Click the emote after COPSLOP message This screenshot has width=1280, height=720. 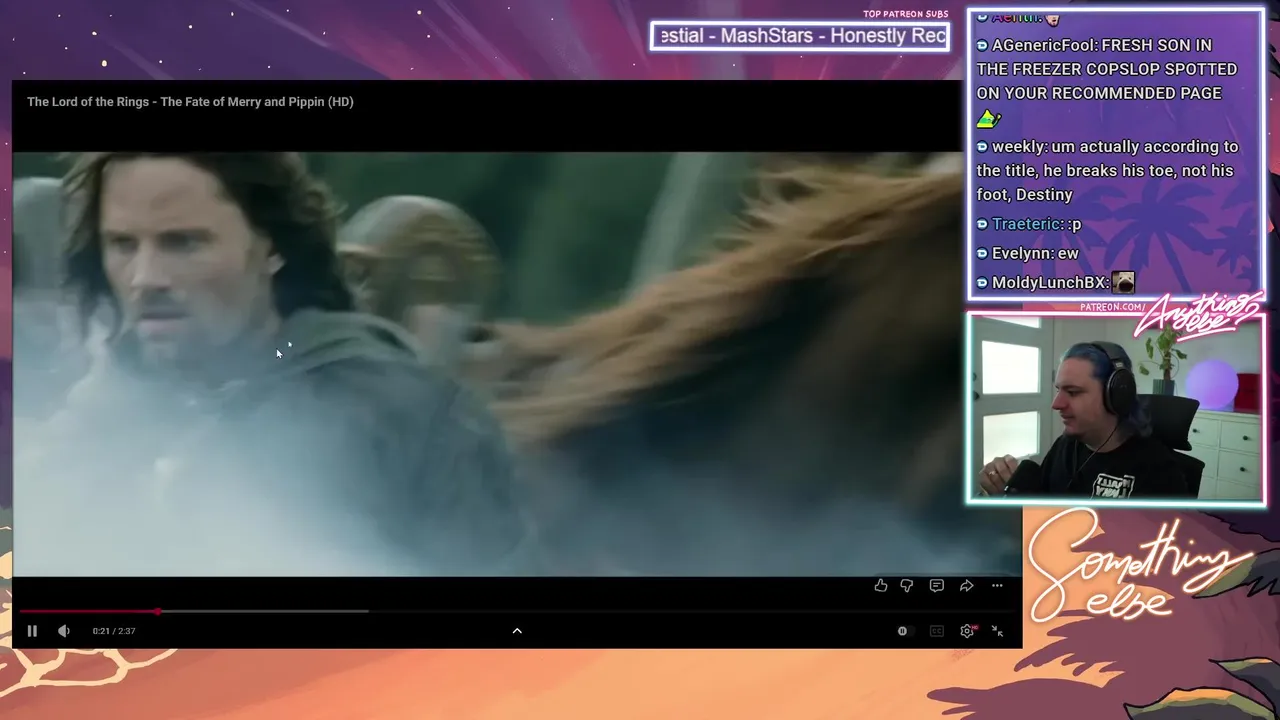click(x=988, y=118)
